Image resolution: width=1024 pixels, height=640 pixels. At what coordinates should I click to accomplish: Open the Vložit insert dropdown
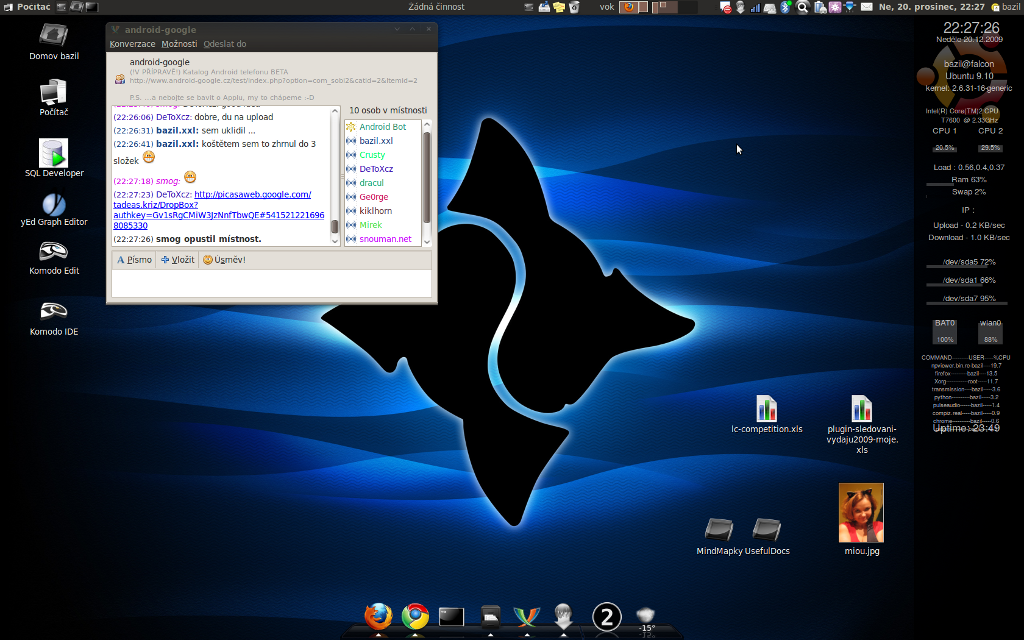[178, 260]
